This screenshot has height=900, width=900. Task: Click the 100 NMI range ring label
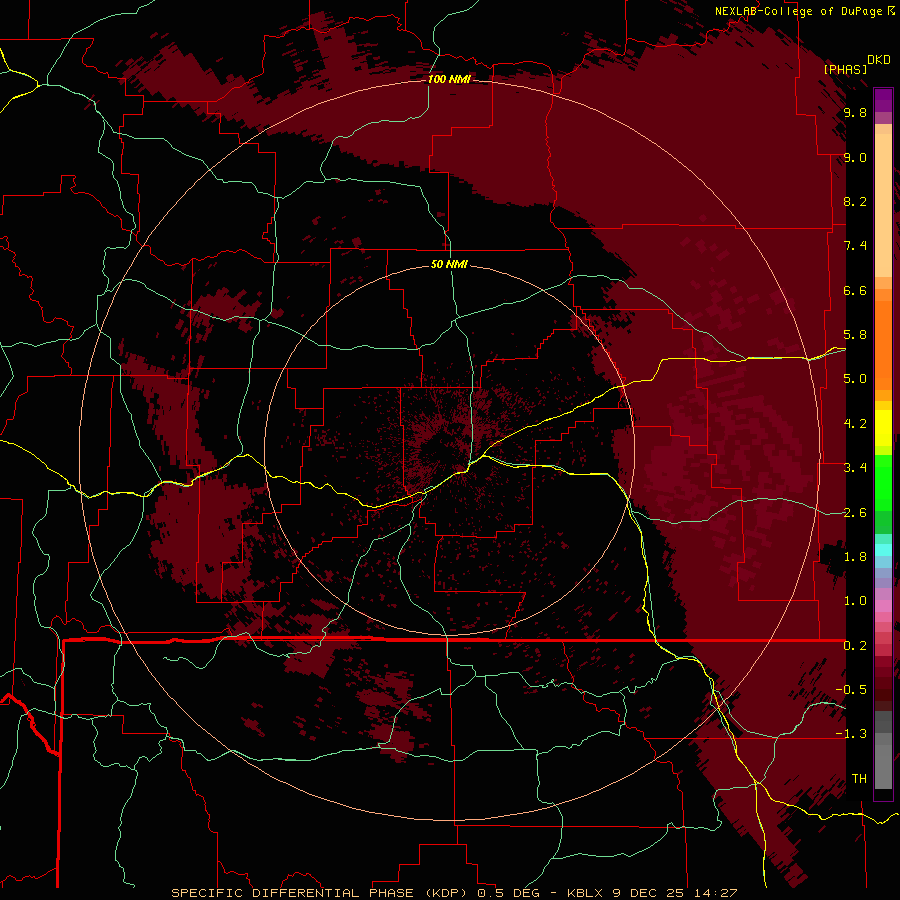pyautogui.click(x=449, y=79)
